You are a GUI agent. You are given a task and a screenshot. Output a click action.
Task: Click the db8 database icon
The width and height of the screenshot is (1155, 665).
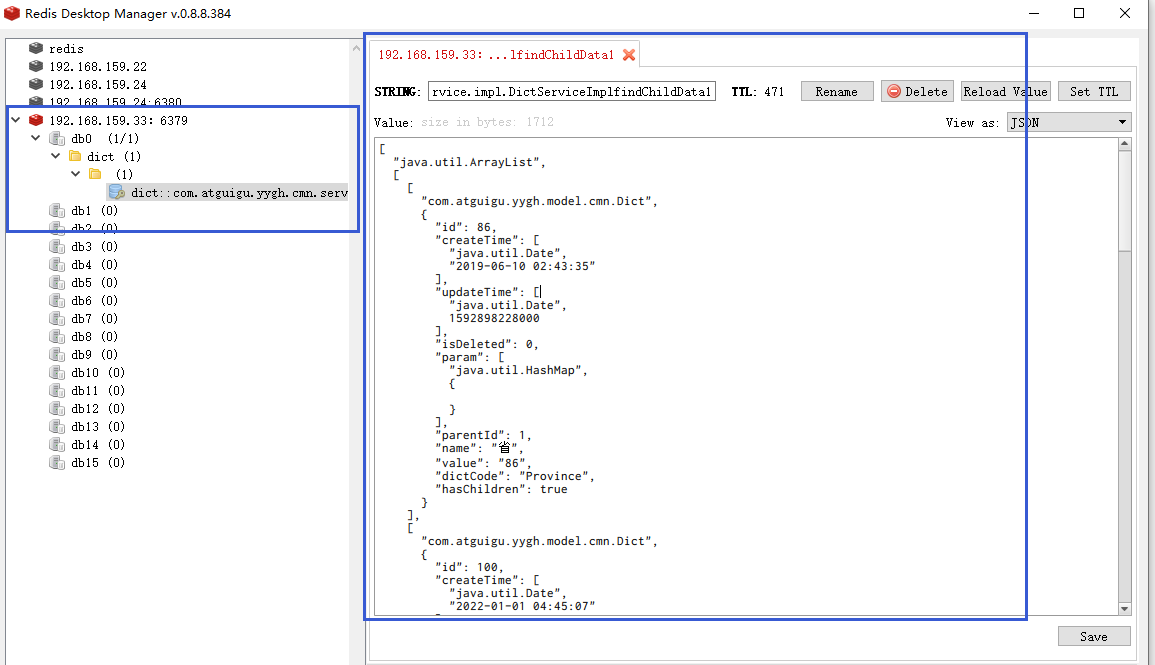pyautogui.click(x=57, y=337)
